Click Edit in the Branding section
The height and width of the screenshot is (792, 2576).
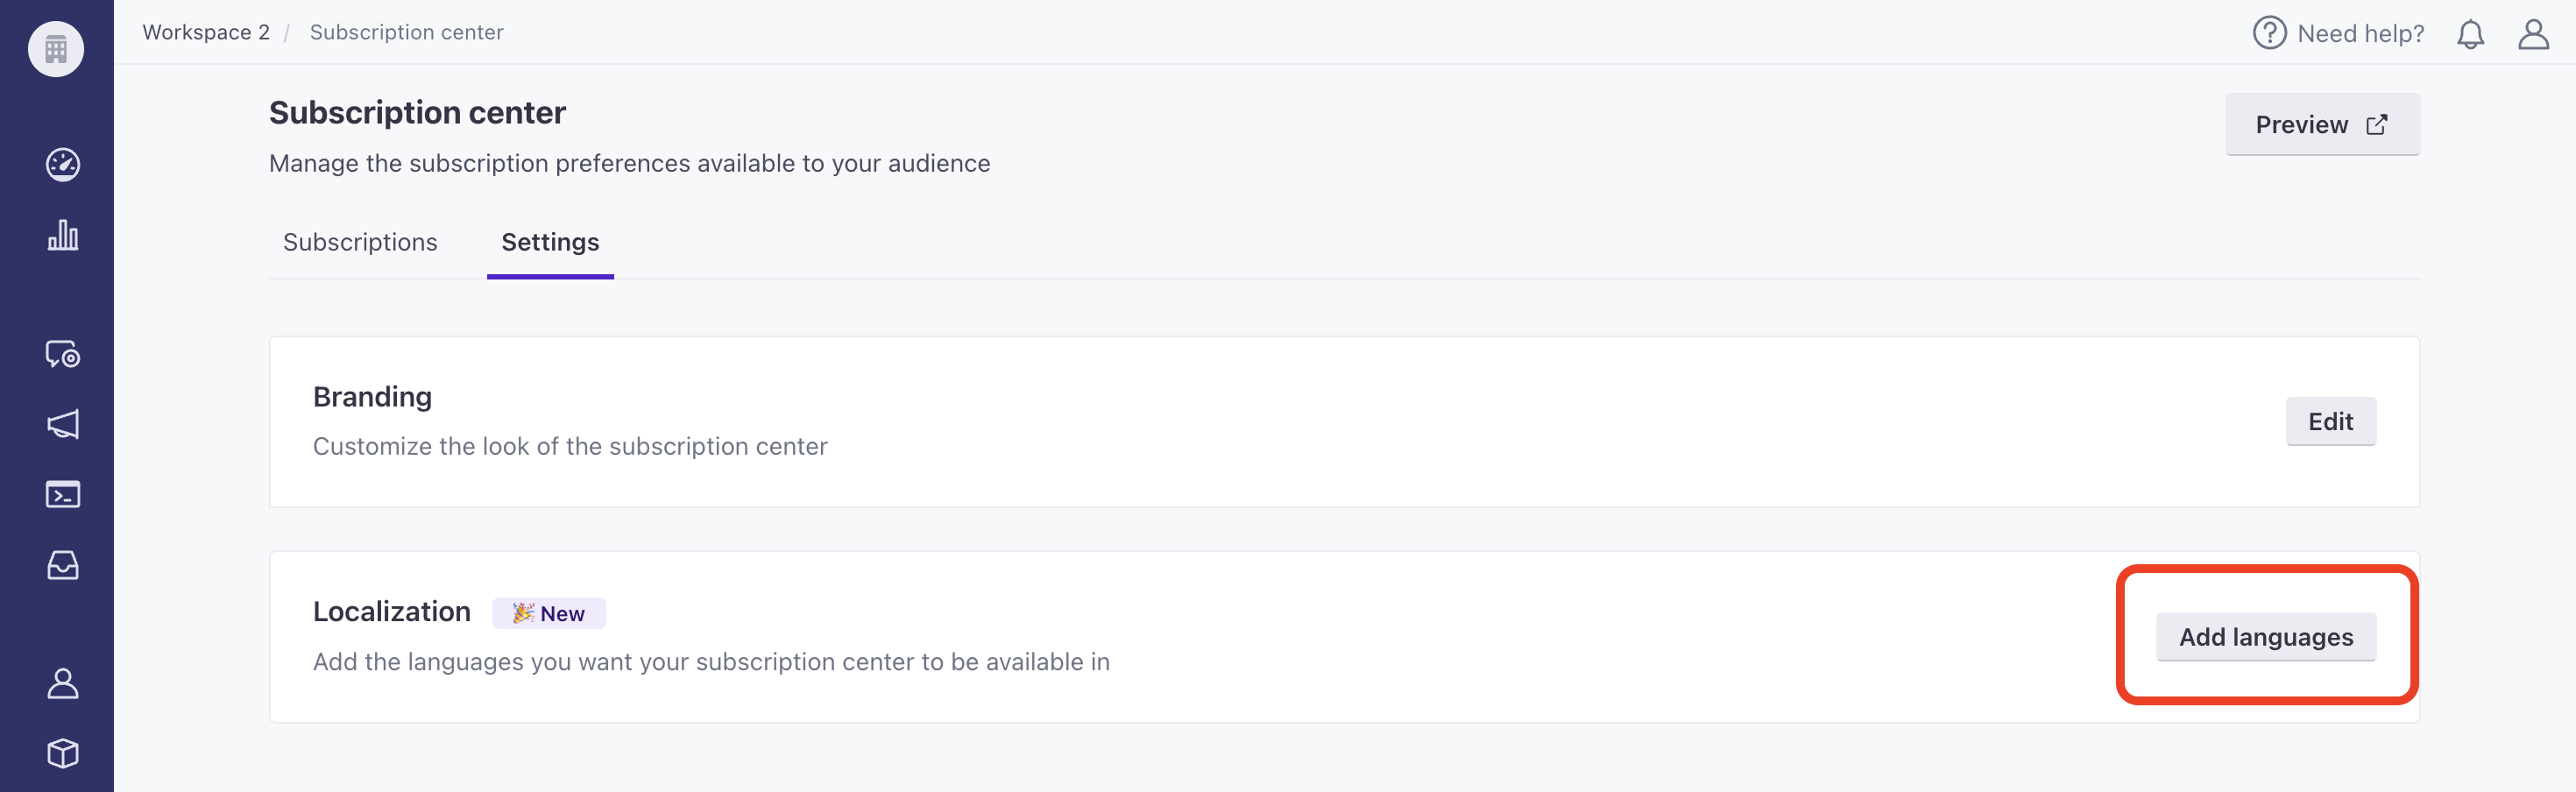click(x=2330, y=421)
